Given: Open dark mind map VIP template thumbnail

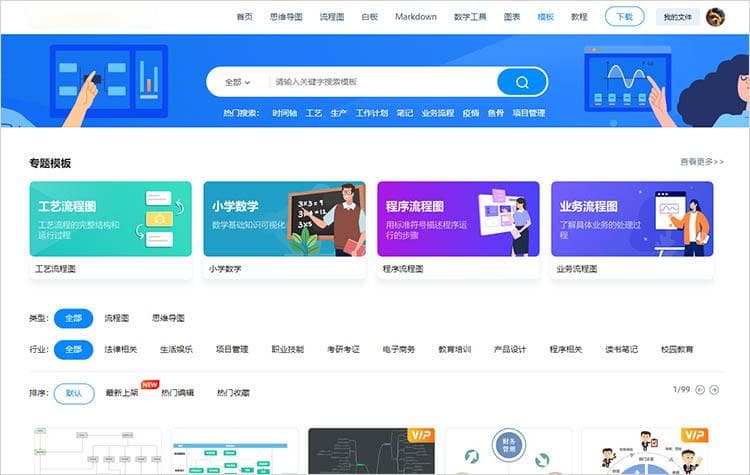Looking at the screenshot, I should 372,451.
